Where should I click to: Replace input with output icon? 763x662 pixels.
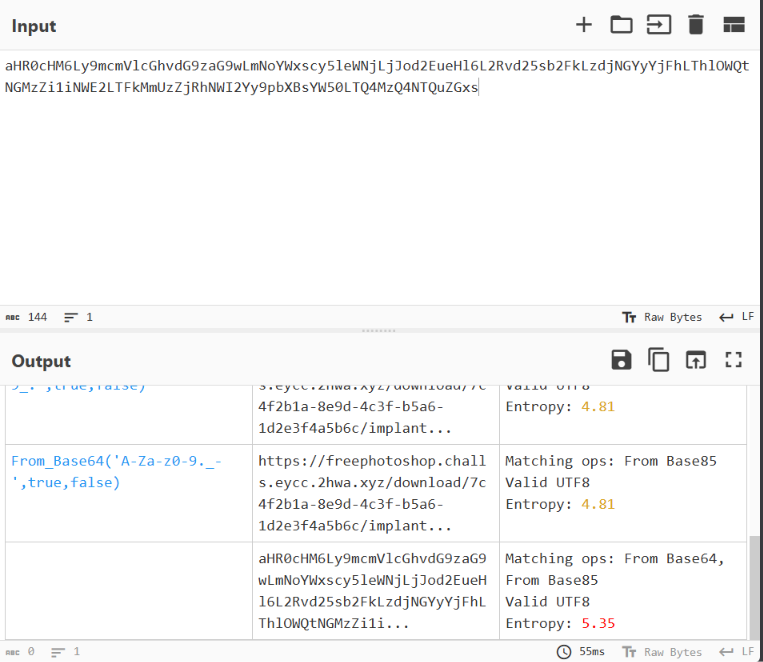[696, 360]
